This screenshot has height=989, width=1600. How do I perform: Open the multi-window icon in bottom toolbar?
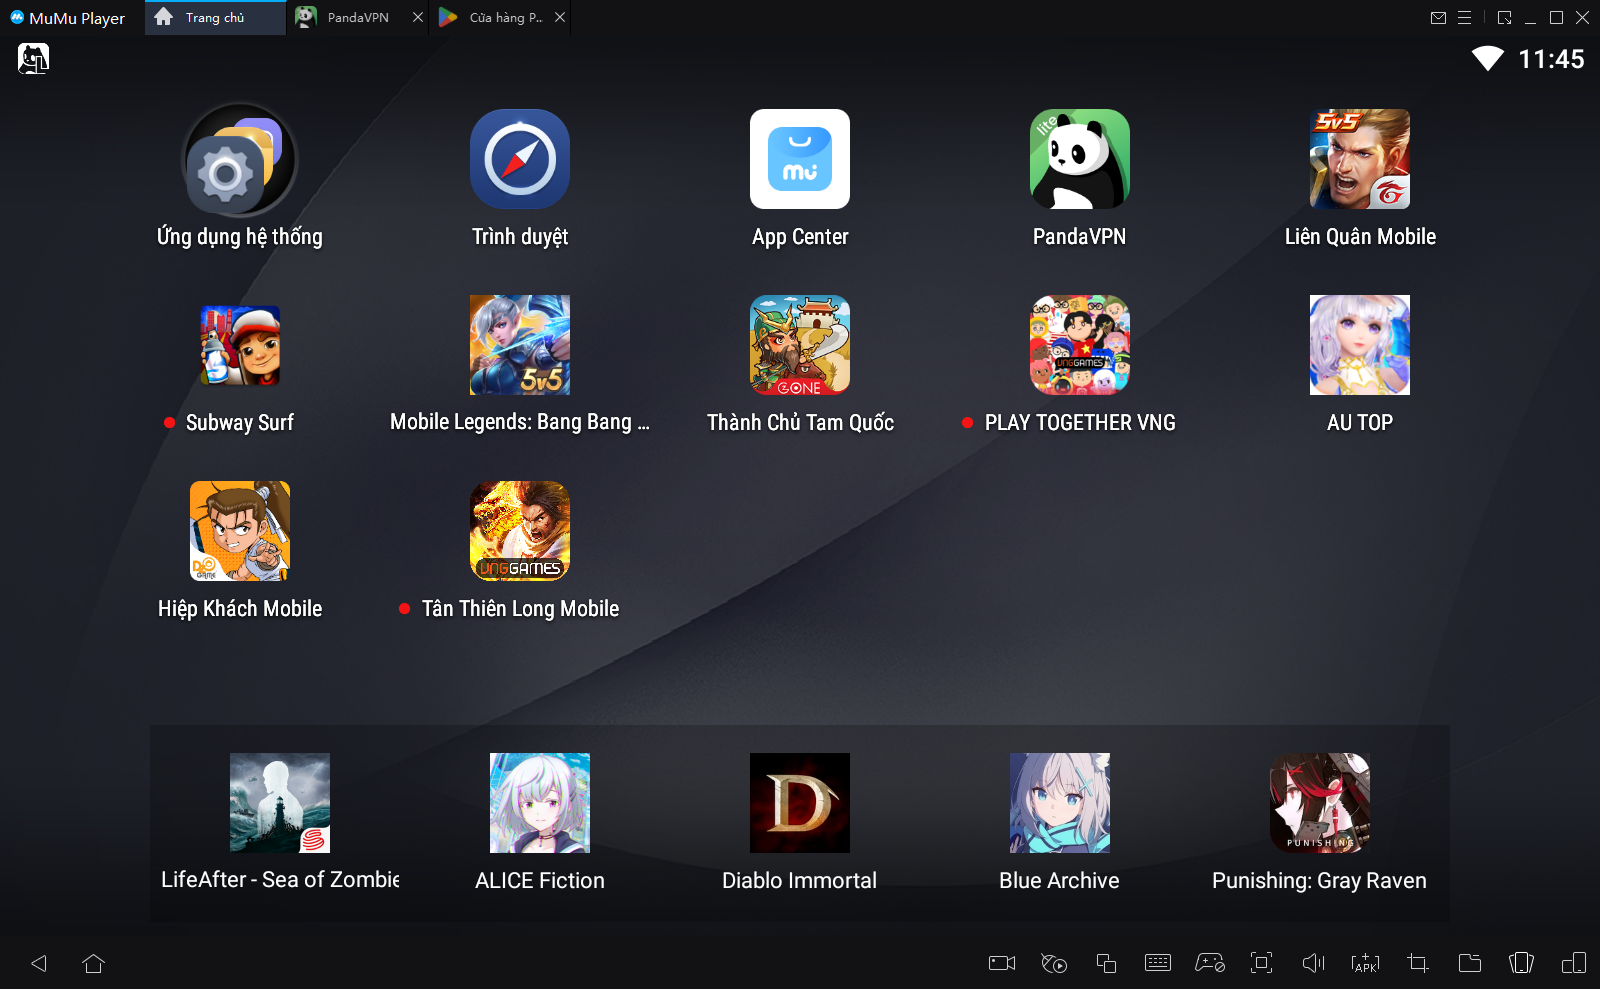click(1105, 963)
